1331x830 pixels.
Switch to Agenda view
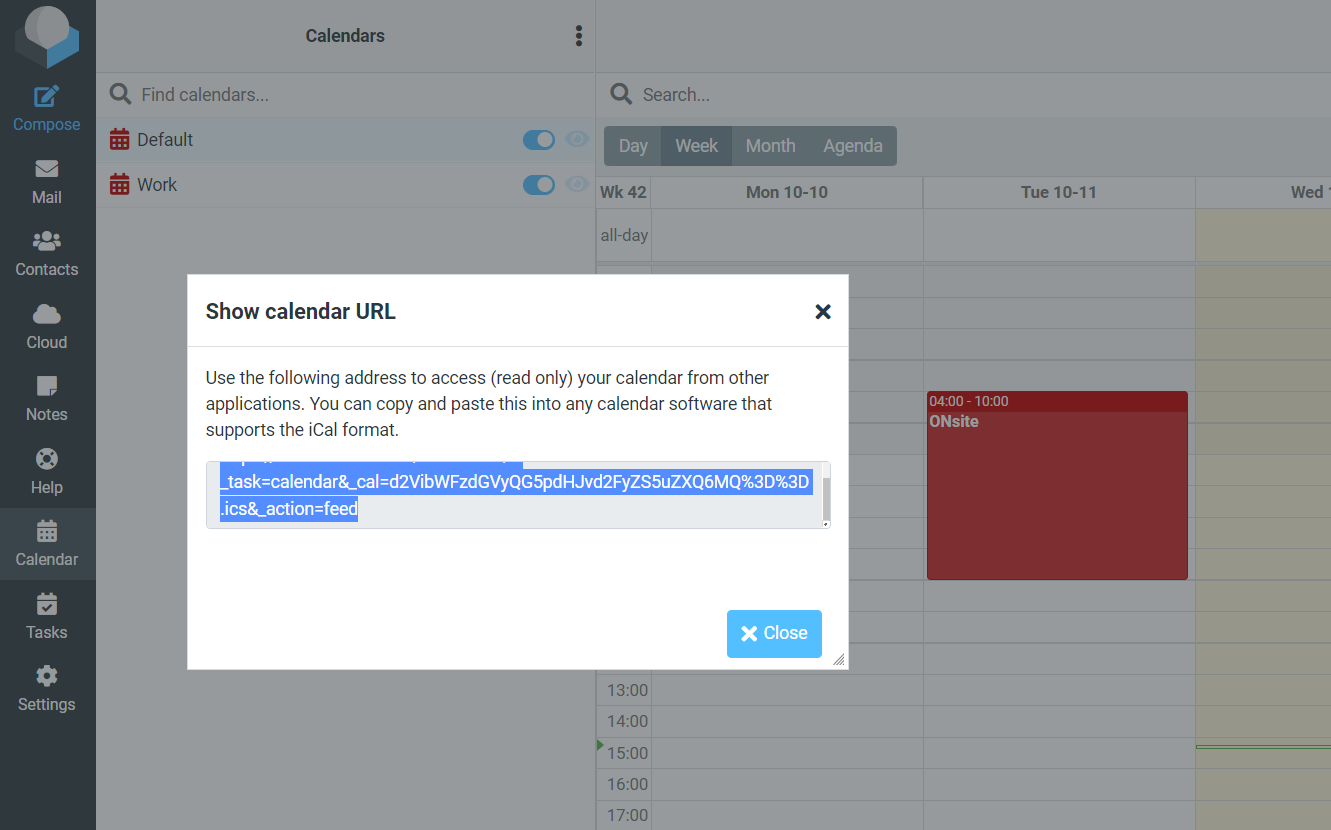[x=853, y=146]
